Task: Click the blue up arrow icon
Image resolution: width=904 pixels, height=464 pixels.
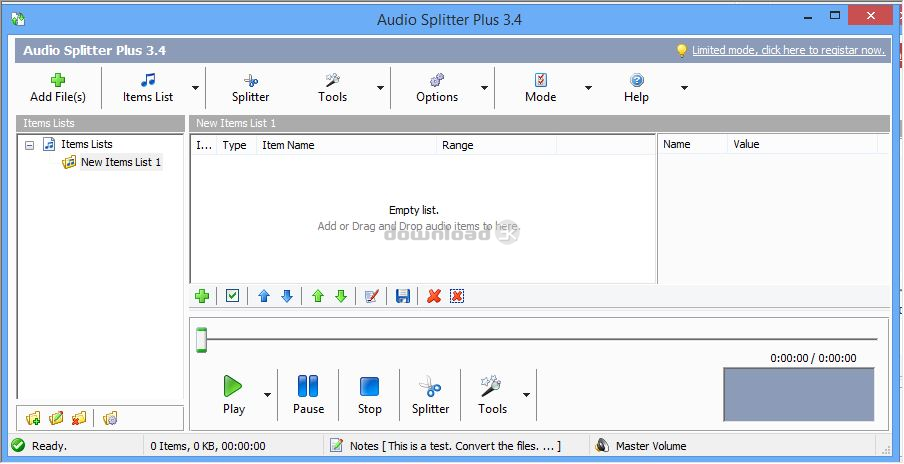Action: tap(264, 296)
